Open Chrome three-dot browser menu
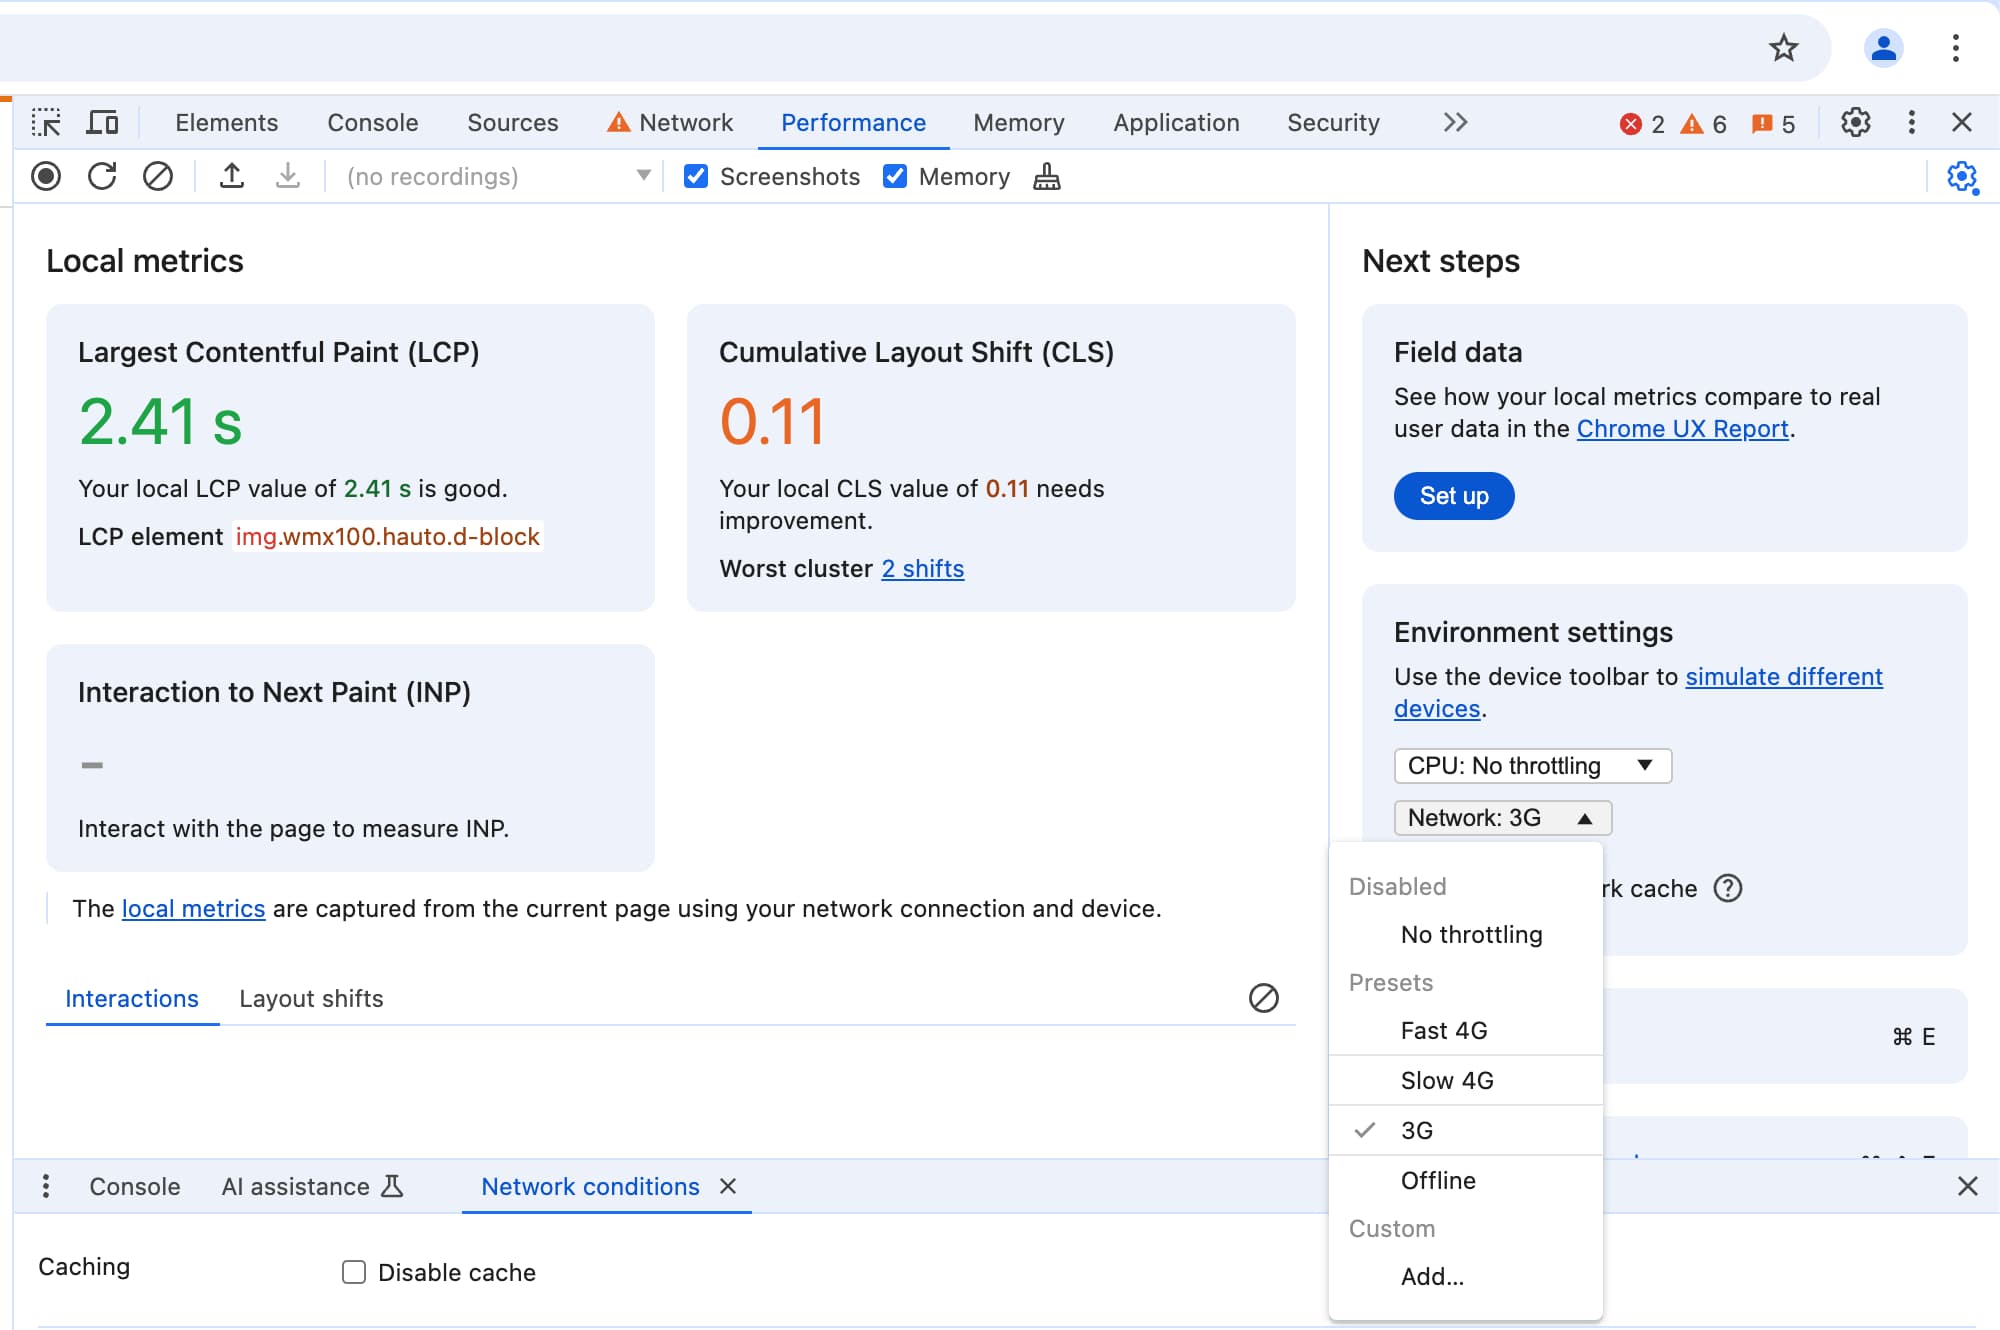 (x=1955, y=47)
